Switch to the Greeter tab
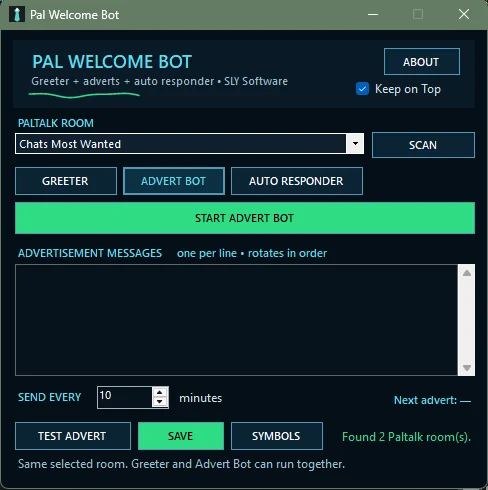The height and width of the screenshot is (490, 488). pos(66,181)
